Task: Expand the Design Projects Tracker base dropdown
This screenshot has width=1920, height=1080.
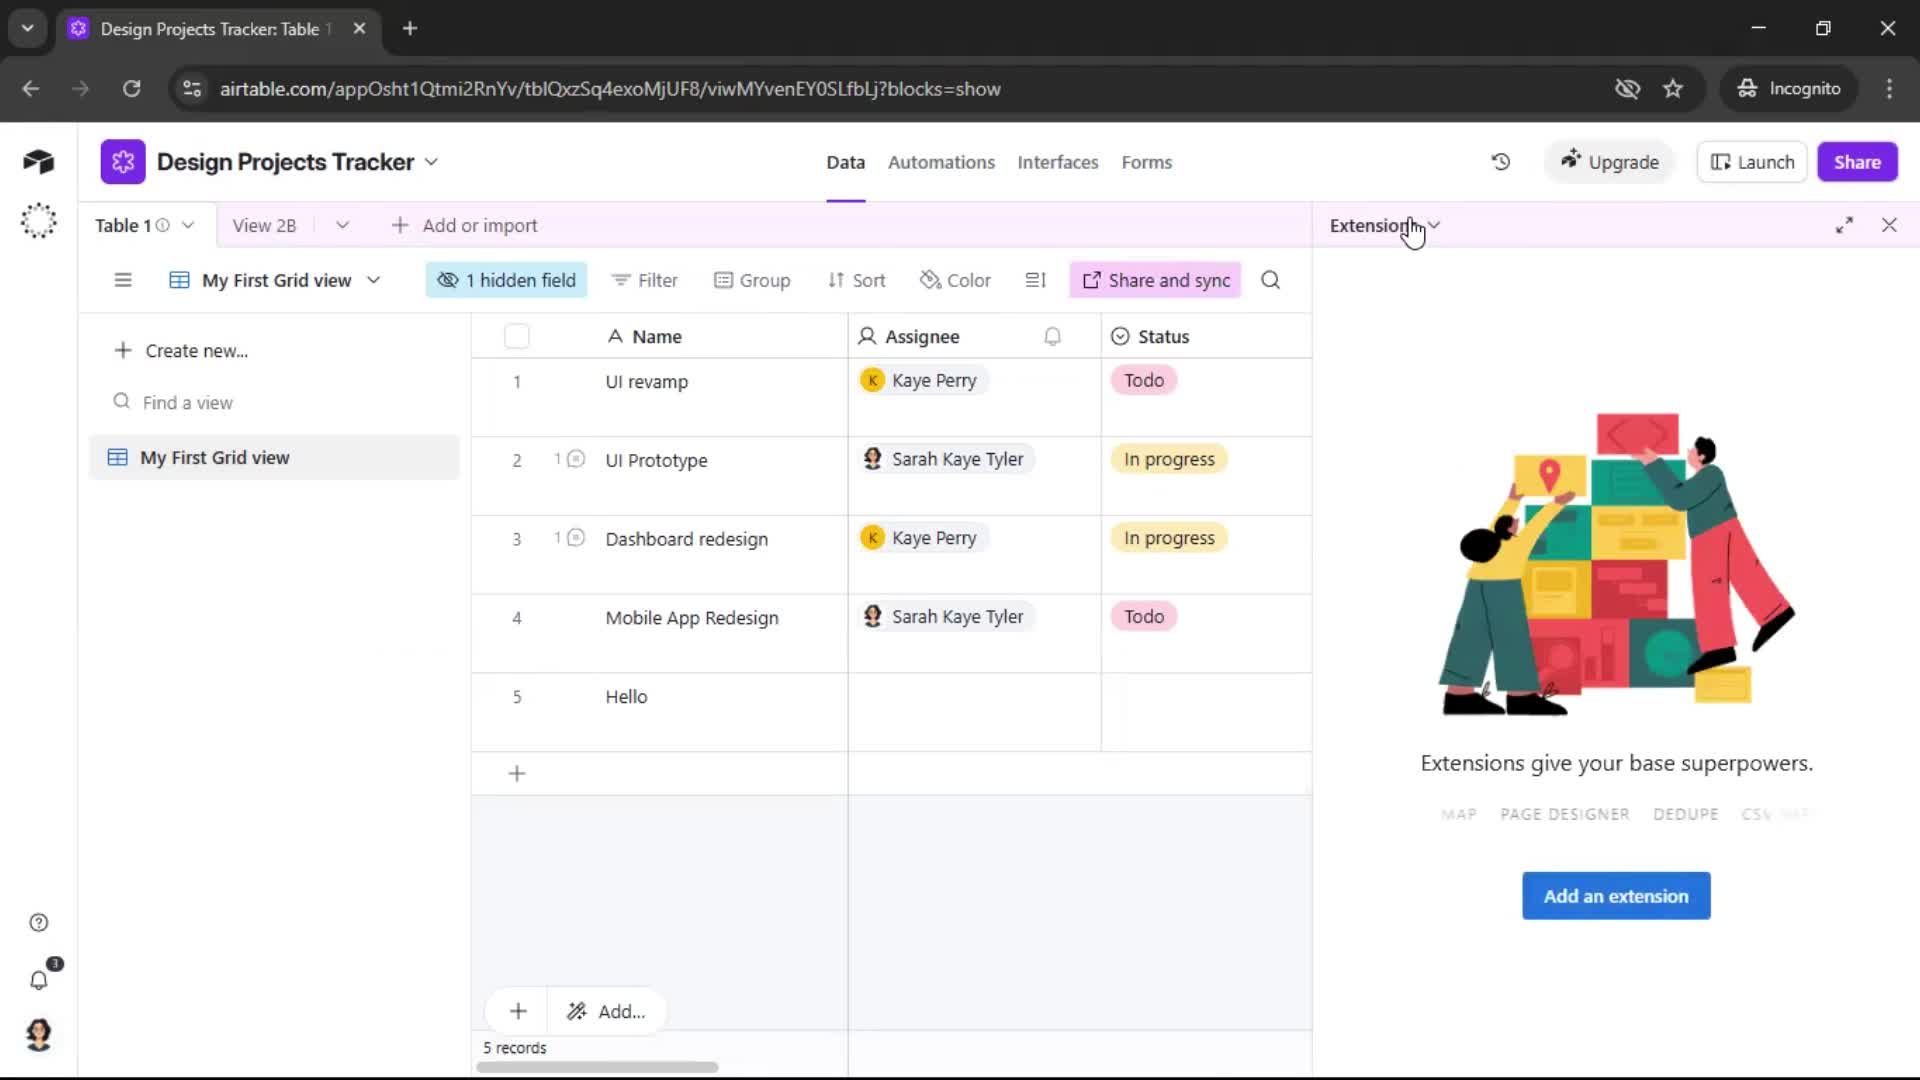Action: click(431, 162)
